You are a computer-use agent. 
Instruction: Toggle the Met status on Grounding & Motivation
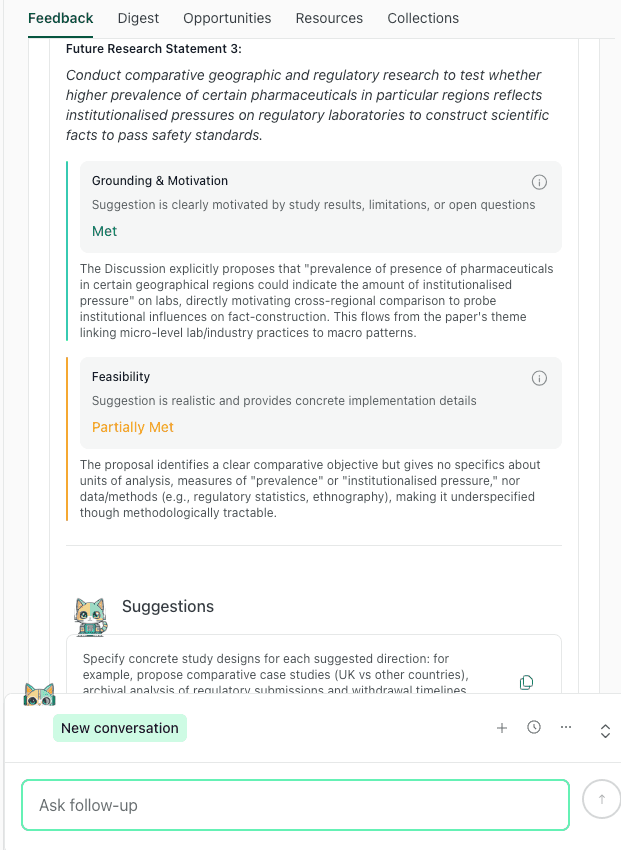104,231
